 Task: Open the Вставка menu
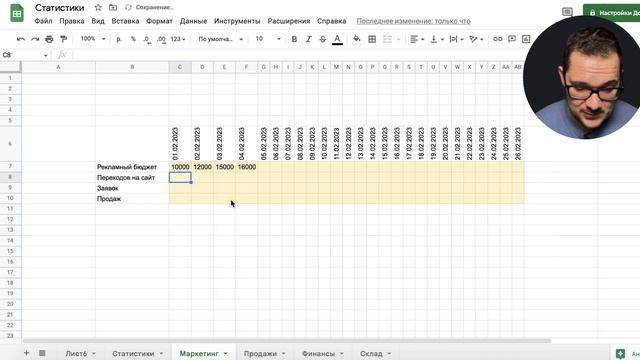[x=125, y=21]
